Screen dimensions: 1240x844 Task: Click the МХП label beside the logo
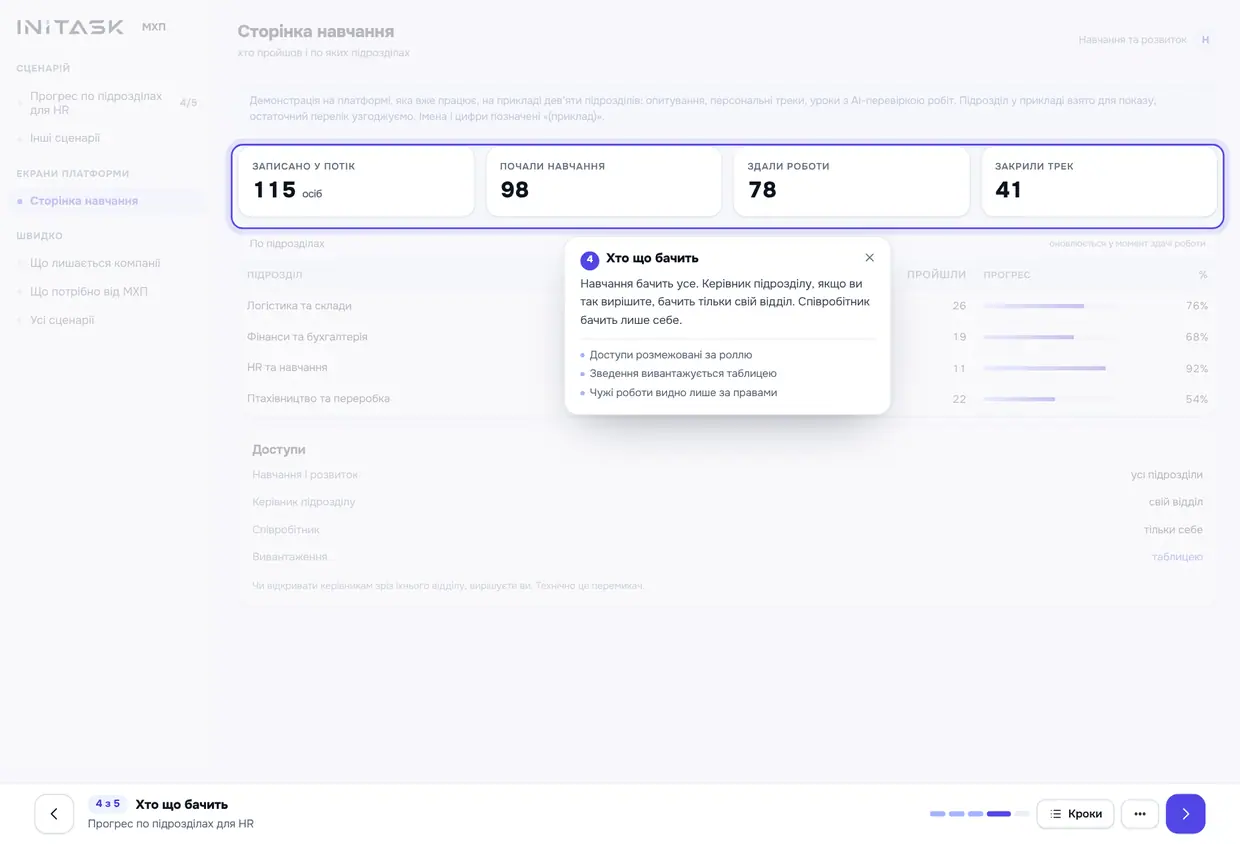point(154,27)
